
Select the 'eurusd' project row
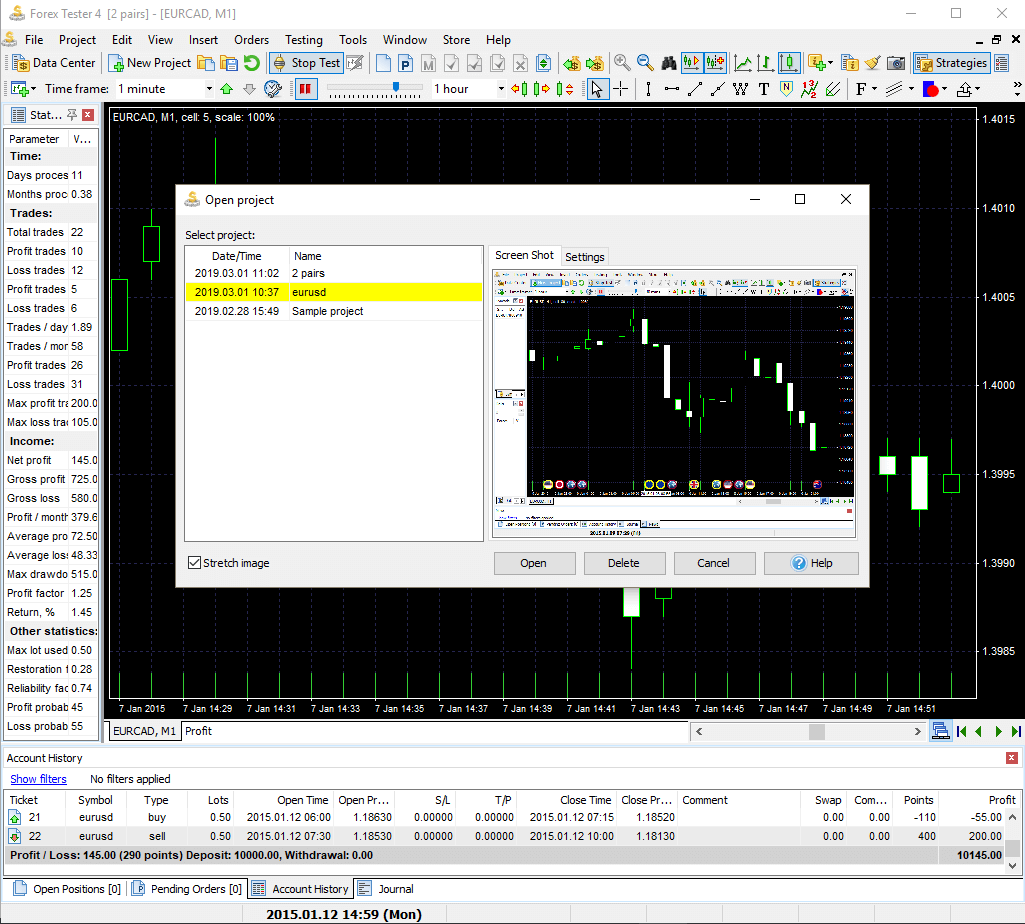334,292
